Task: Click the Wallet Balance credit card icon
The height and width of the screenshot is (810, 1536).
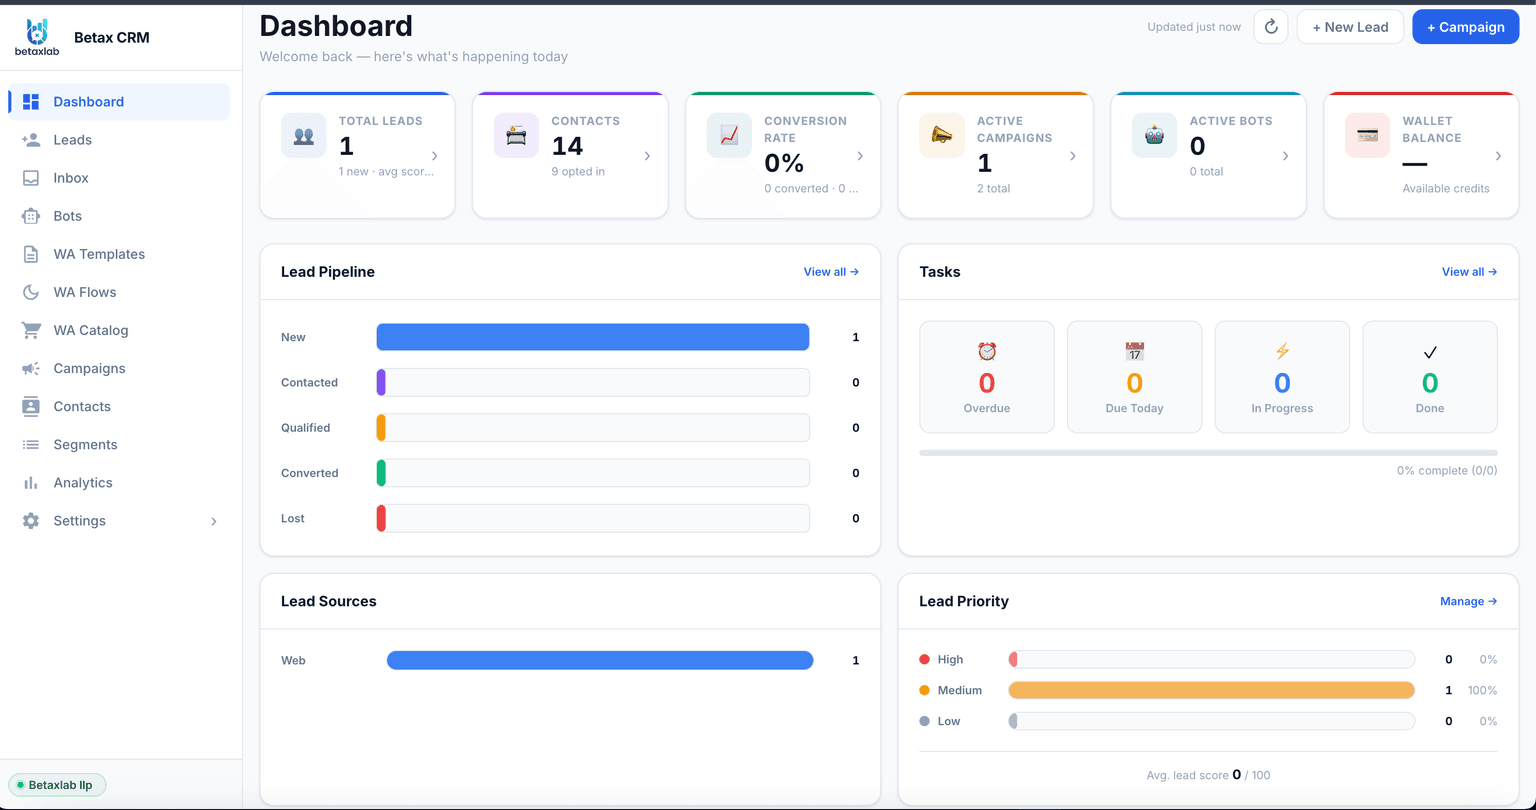Action: tap(1367, 135)
